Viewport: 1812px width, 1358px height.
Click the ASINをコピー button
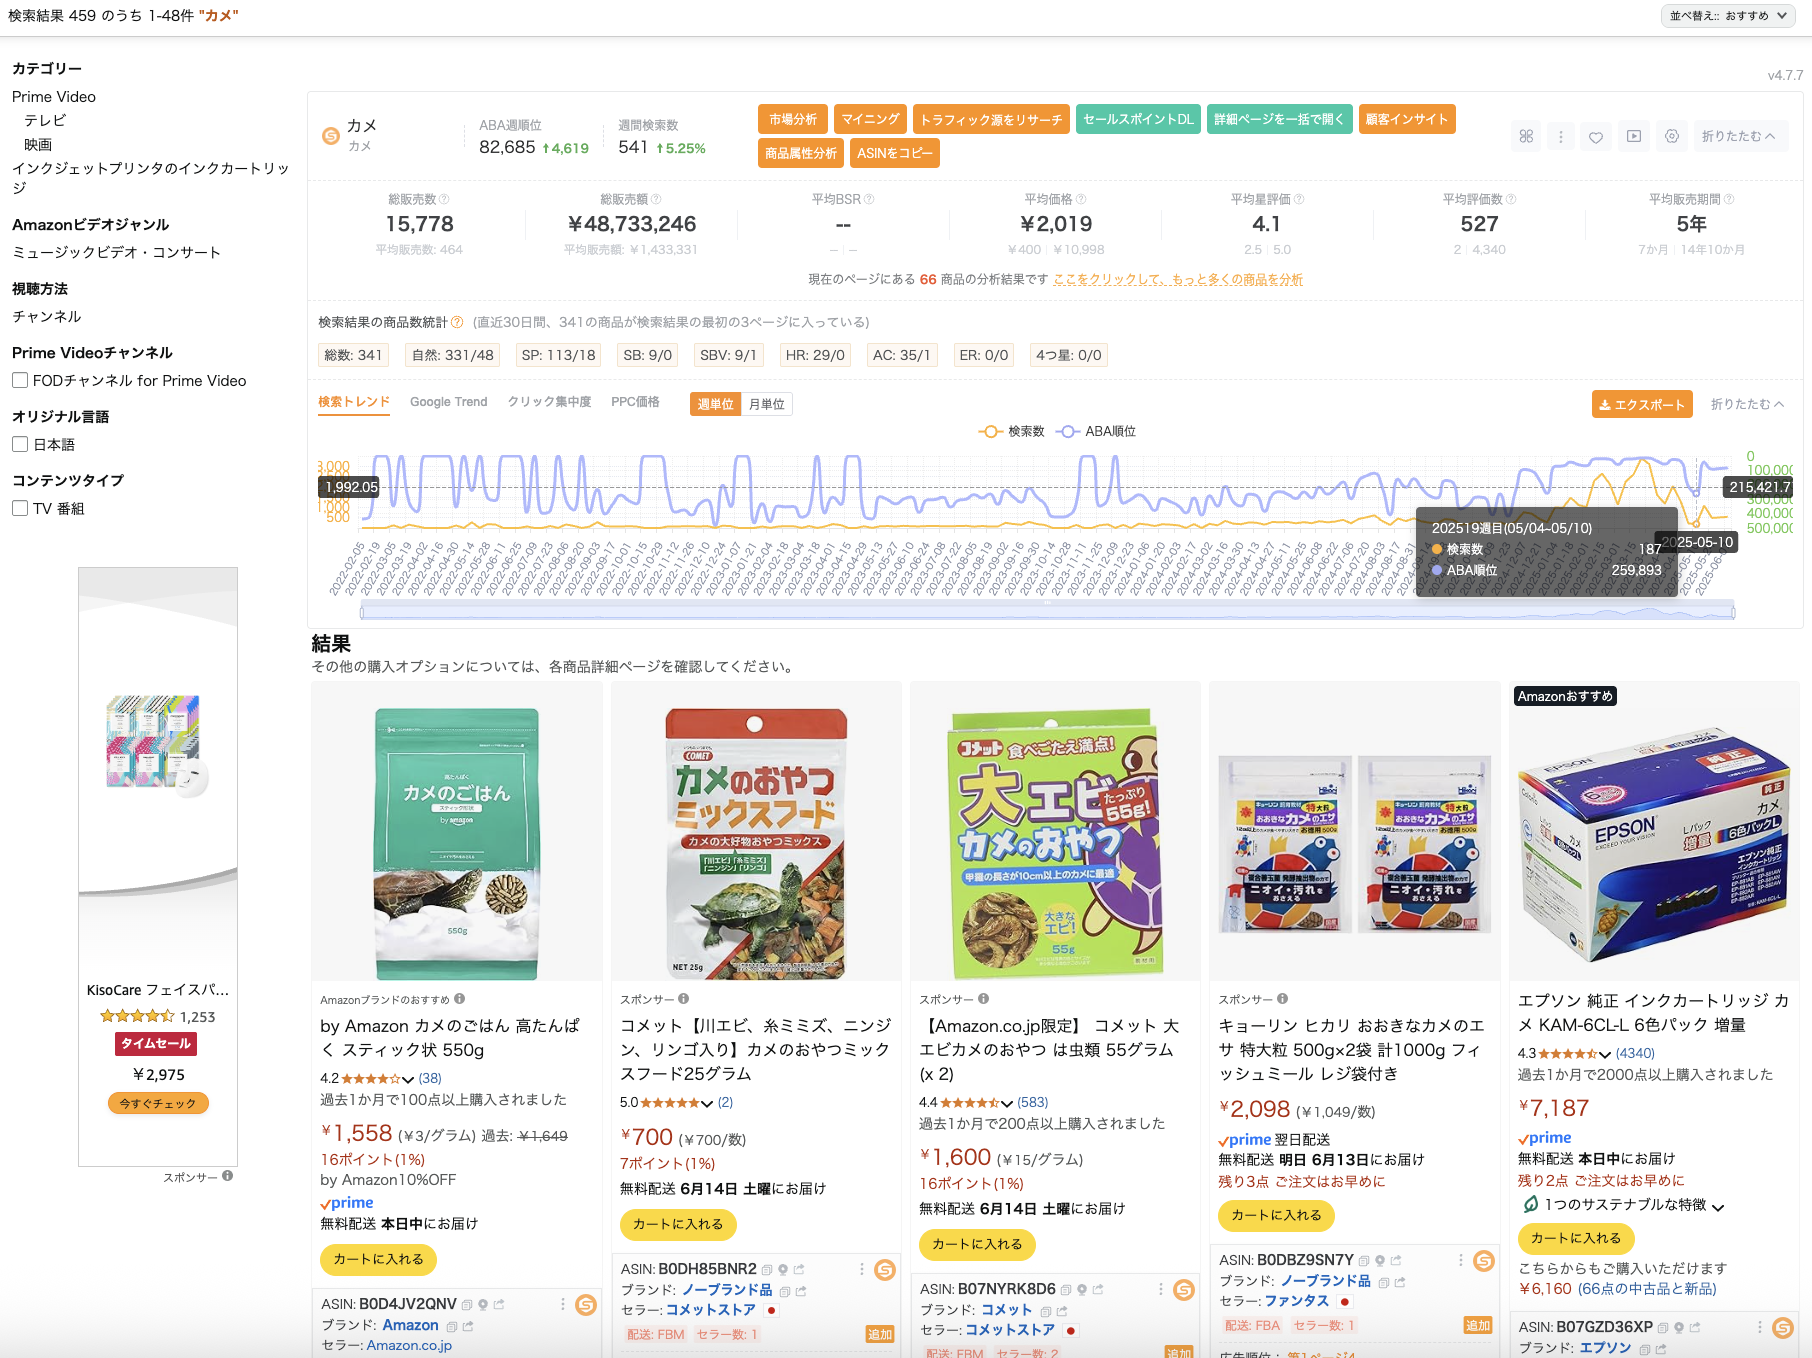tap(895, 153)
